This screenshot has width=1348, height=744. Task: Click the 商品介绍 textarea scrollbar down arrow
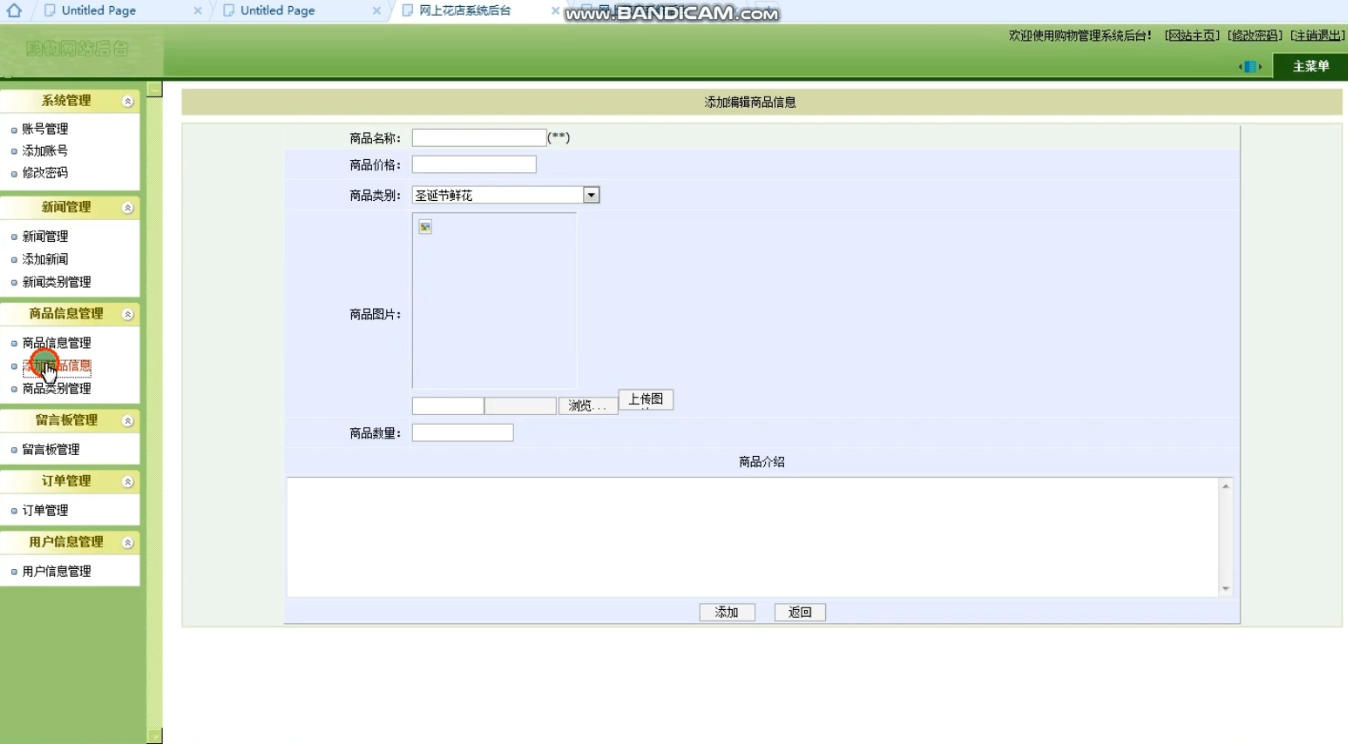pos(1225,589)
